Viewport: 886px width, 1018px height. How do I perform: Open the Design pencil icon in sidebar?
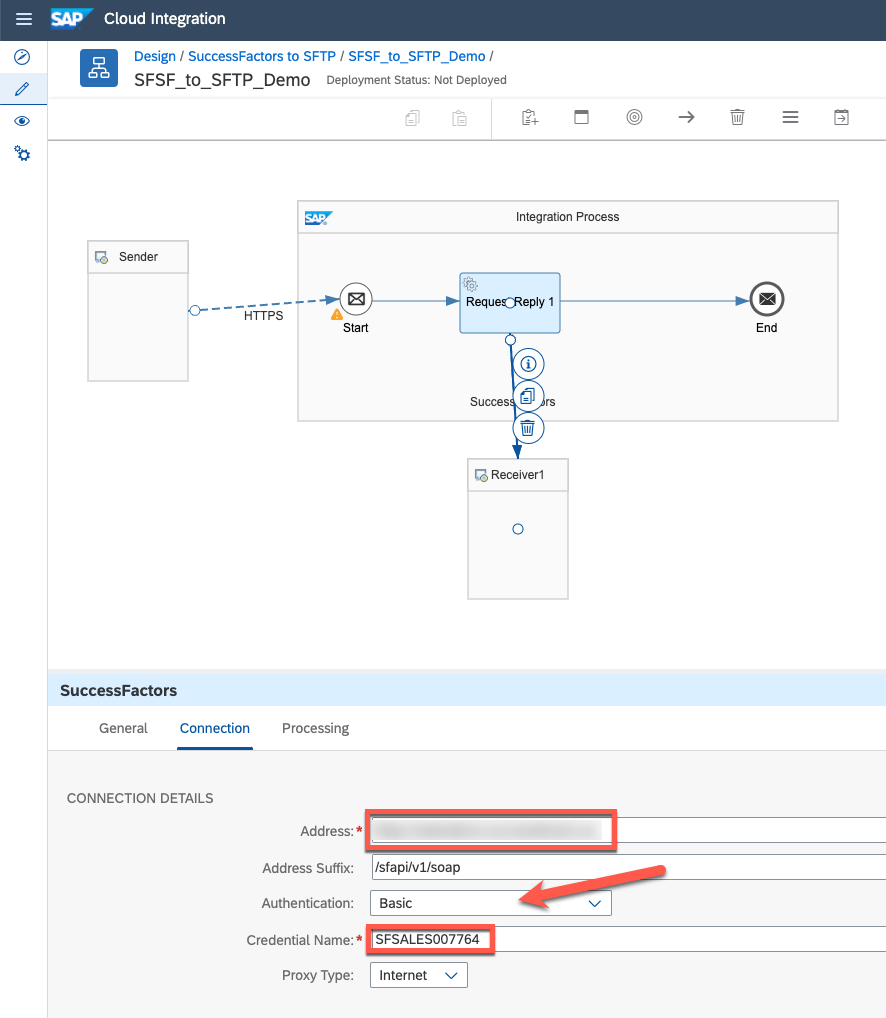click(22, 89)
